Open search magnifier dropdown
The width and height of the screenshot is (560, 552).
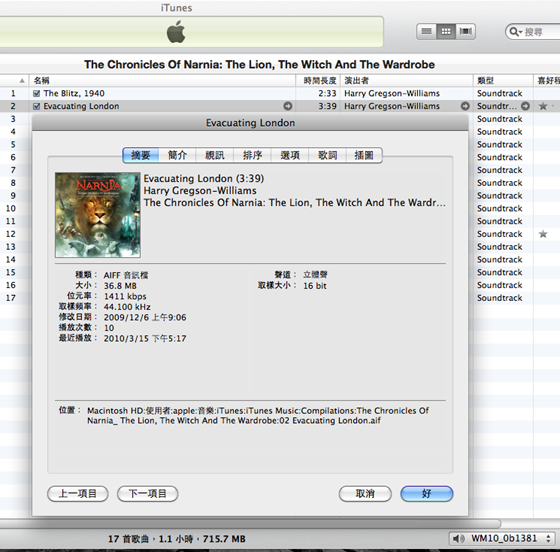[516, 32]
